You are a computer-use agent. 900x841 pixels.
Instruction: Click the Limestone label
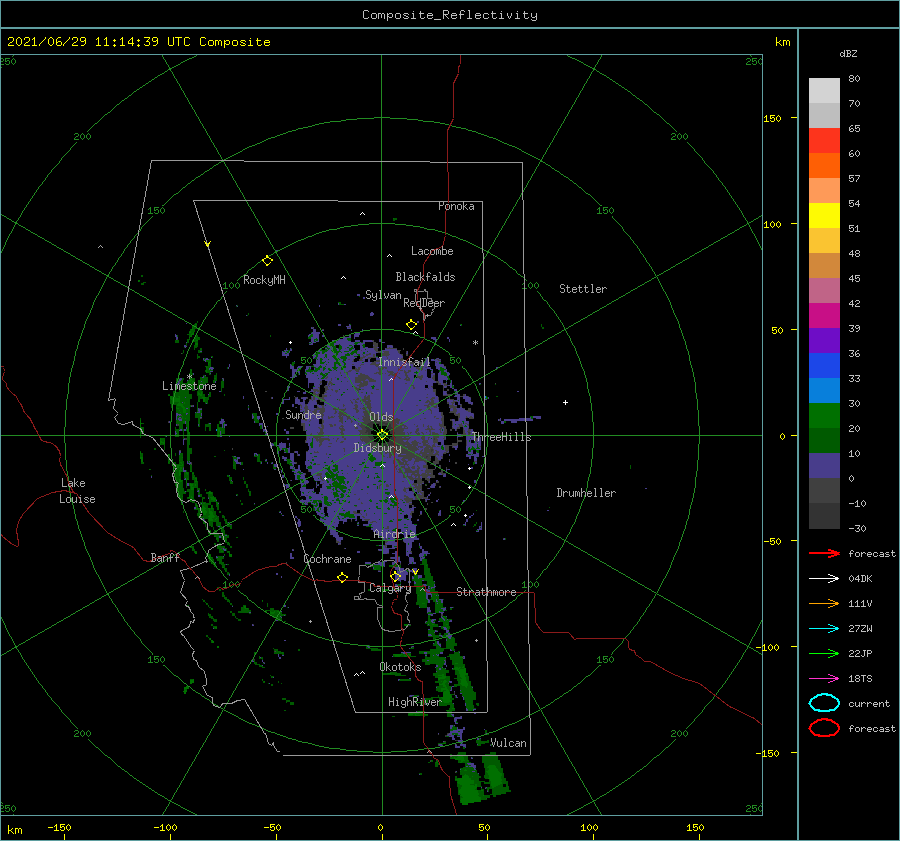click(x=189, y=386)
